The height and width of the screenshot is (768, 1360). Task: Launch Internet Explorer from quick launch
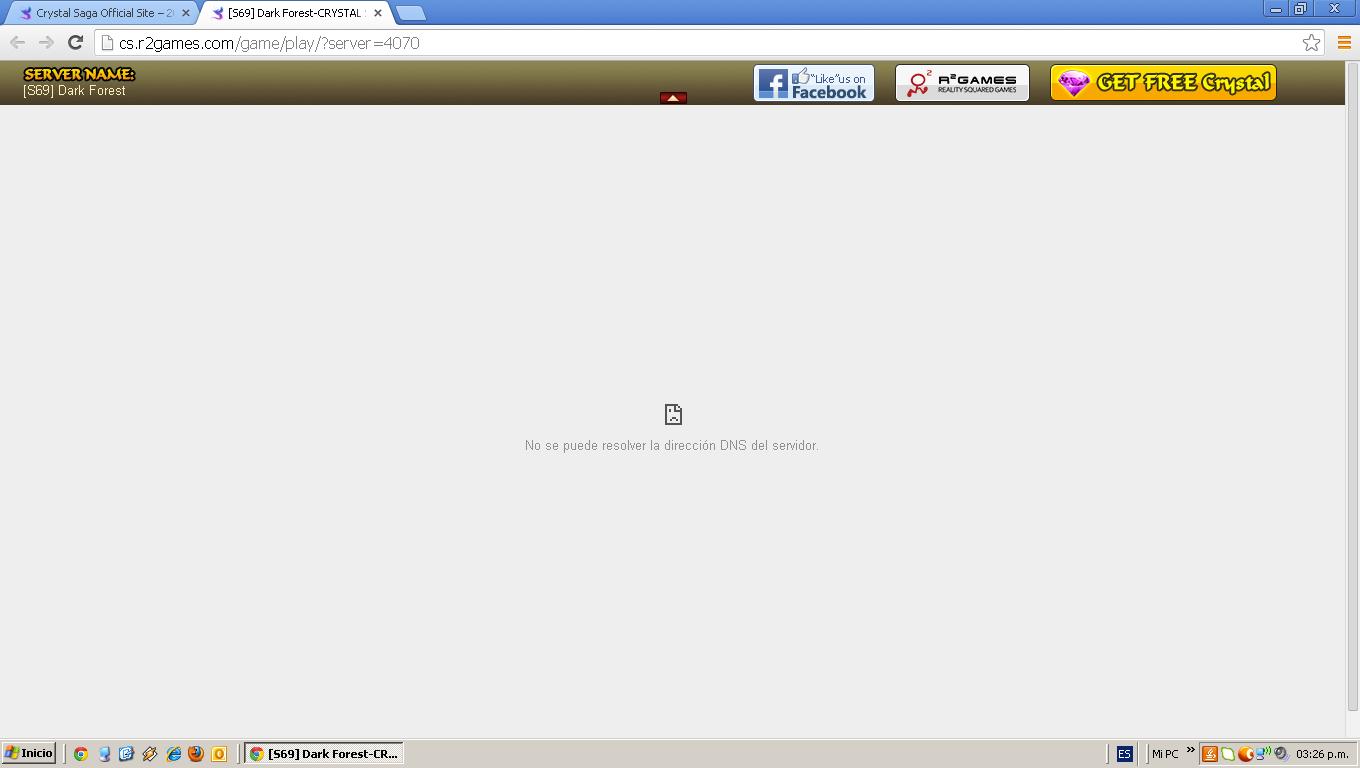click(x=173, y=754)
